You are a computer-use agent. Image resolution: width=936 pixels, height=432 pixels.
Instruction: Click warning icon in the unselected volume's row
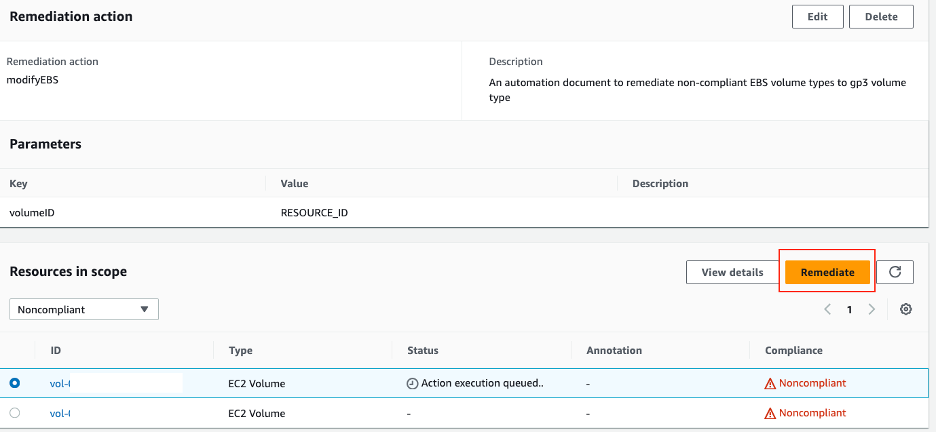point(770,413)
